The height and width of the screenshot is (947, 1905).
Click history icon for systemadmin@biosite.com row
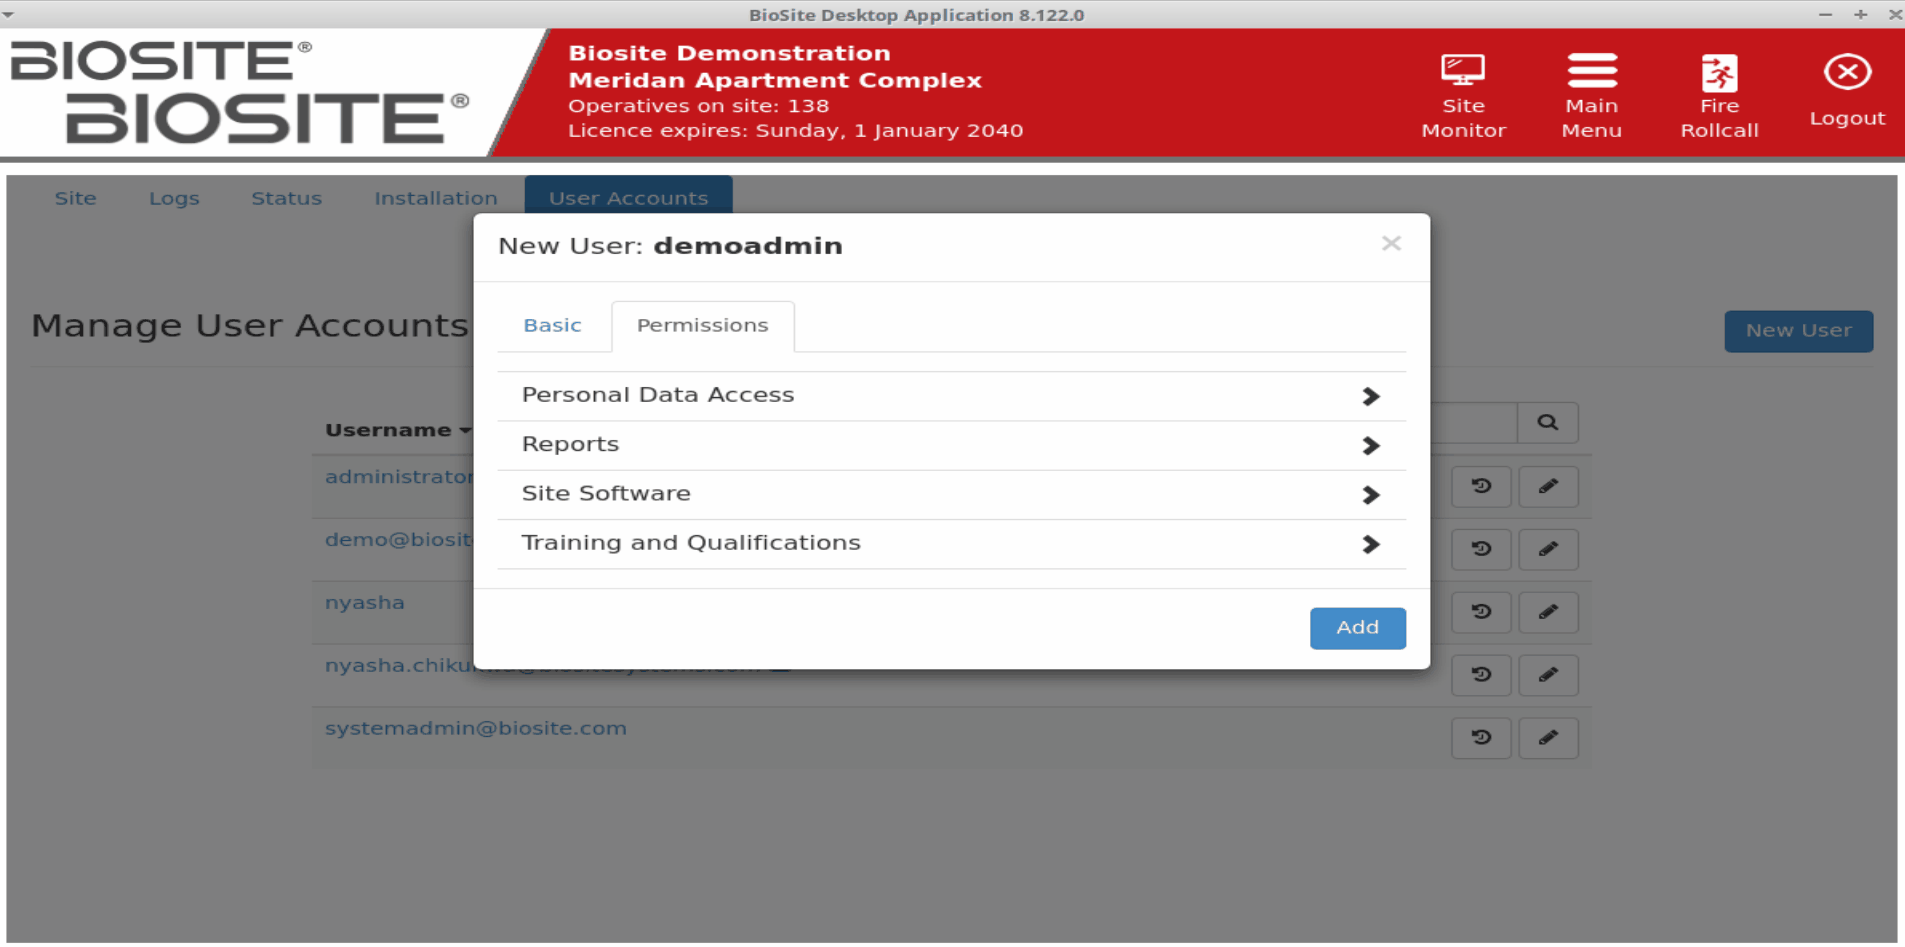(x=1481, y=738)
